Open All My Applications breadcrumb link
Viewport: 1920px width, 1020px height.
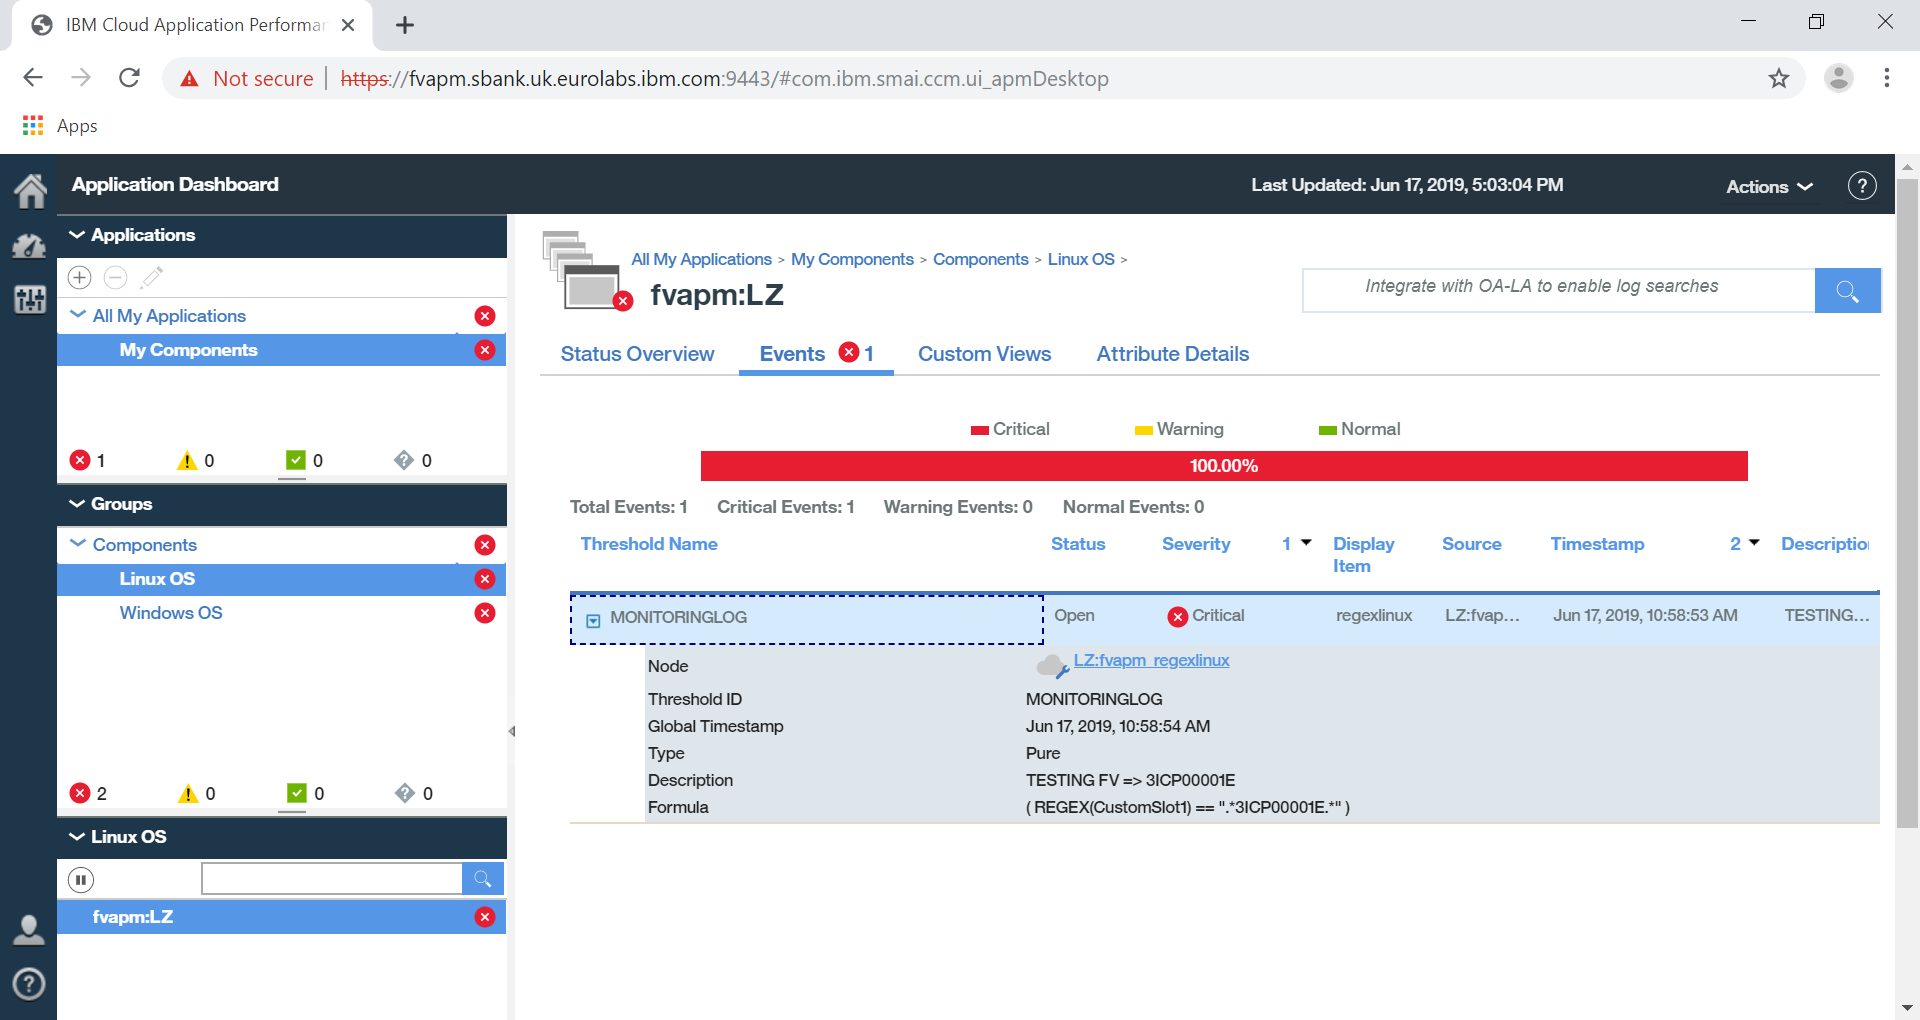[701, 259]
